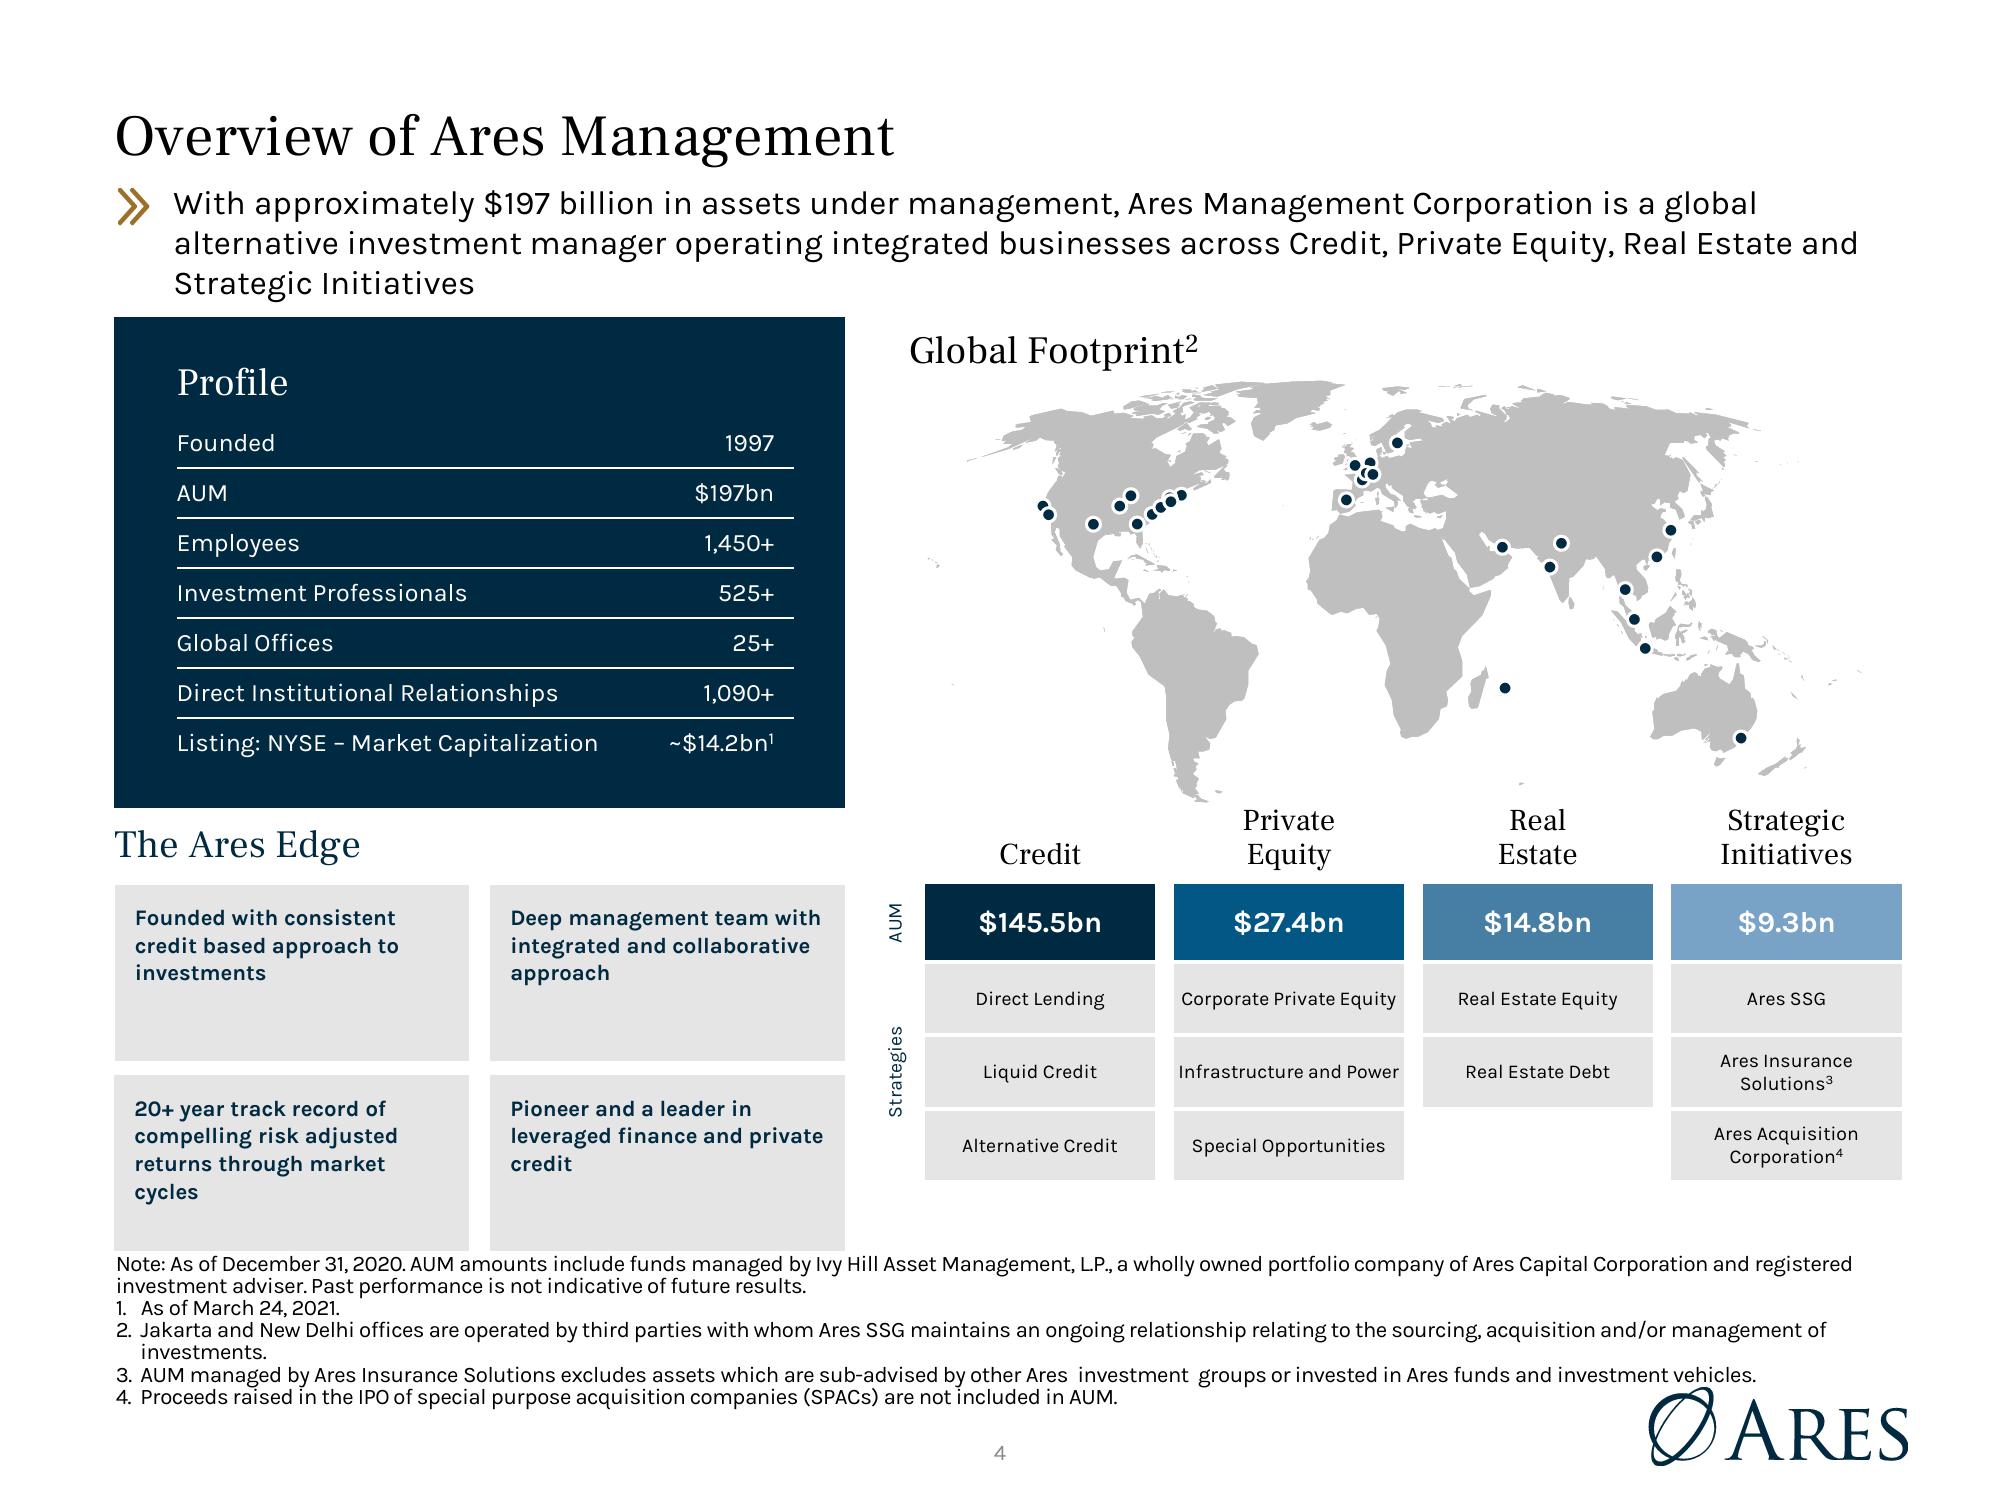Click the $27.4bn Private Equity AUM box
This screenshot has width=2000, height=1500.
click(1288, 922)
